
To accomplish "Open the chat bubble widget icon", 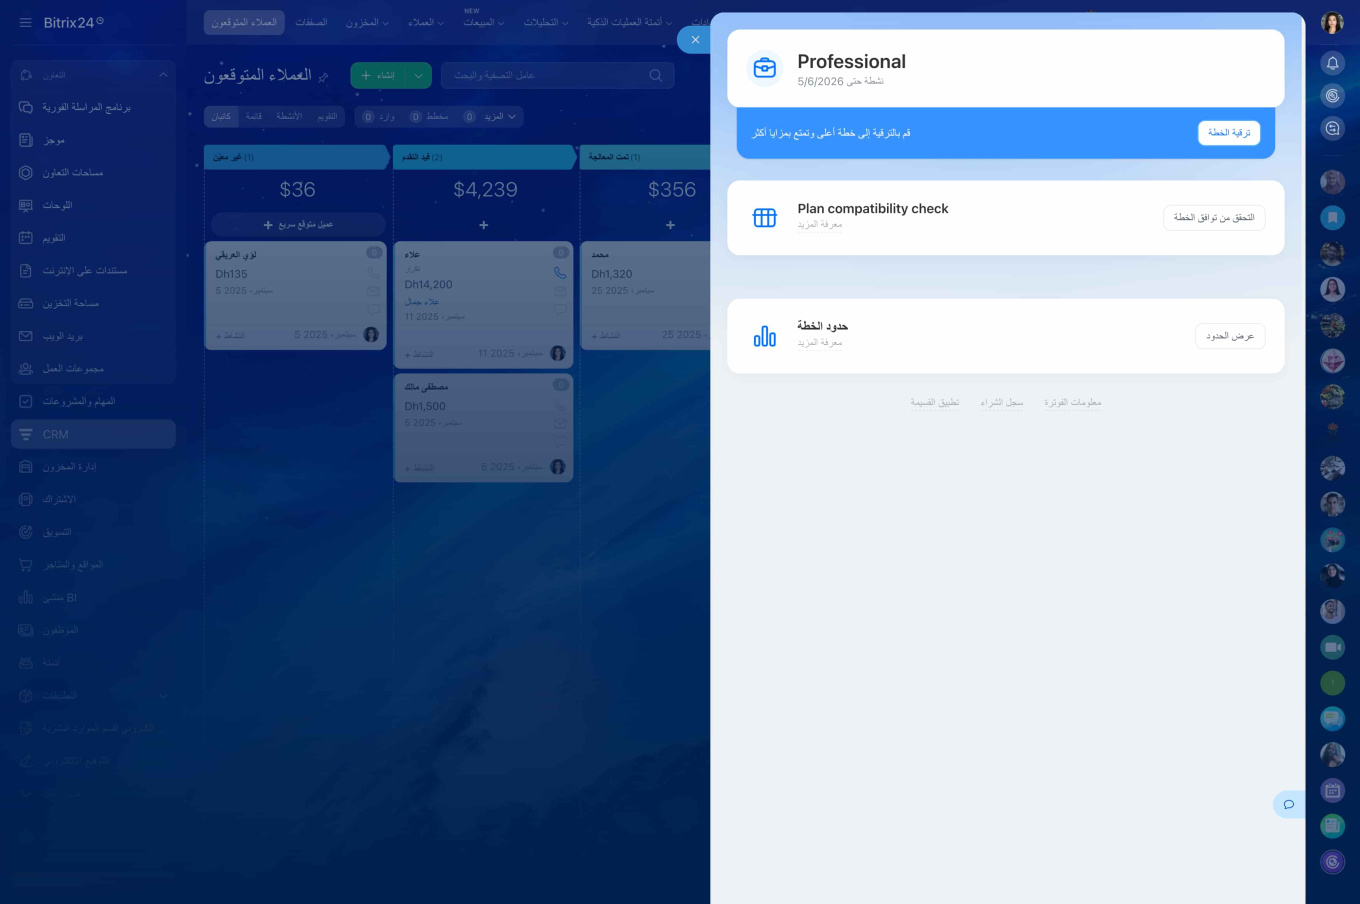I will tap(1289, 804).
